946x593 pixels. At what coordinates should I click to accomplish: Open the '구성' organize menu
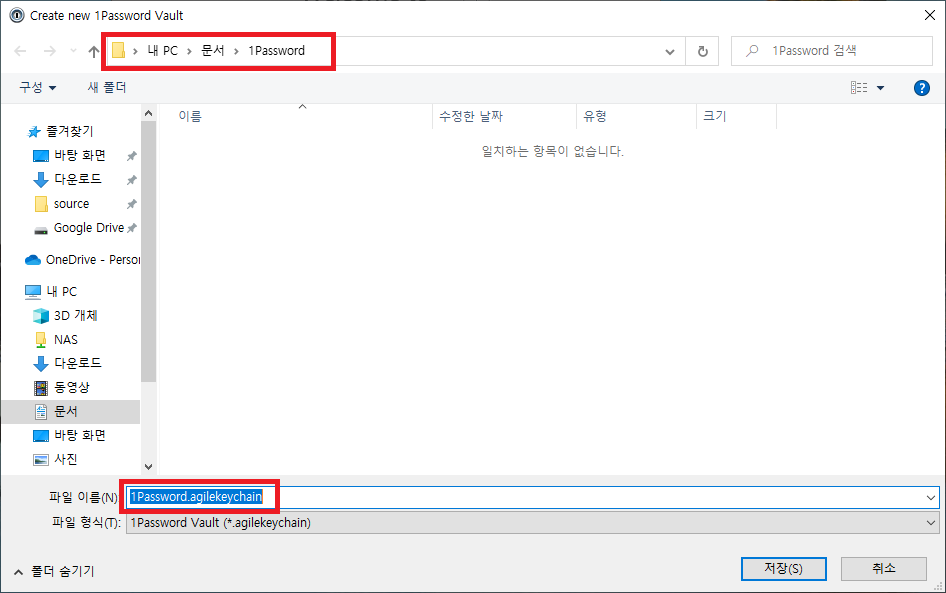tap(37, 87)
